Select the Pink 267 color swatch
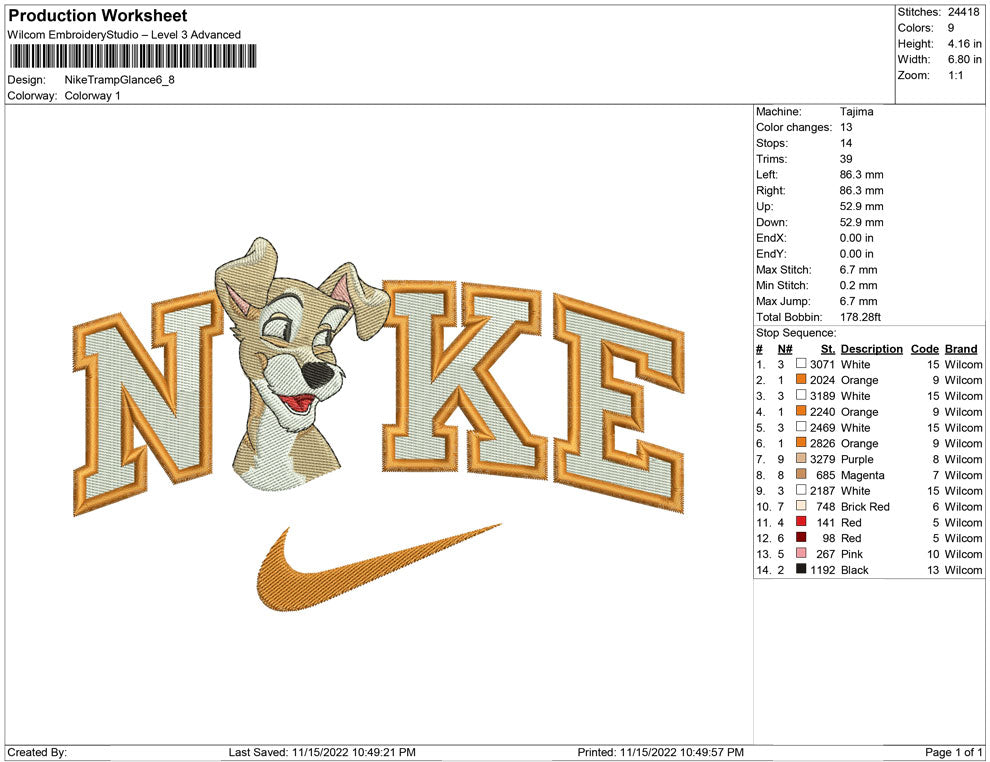The width and height of the screenshot is (990, 762). point(801,553)
